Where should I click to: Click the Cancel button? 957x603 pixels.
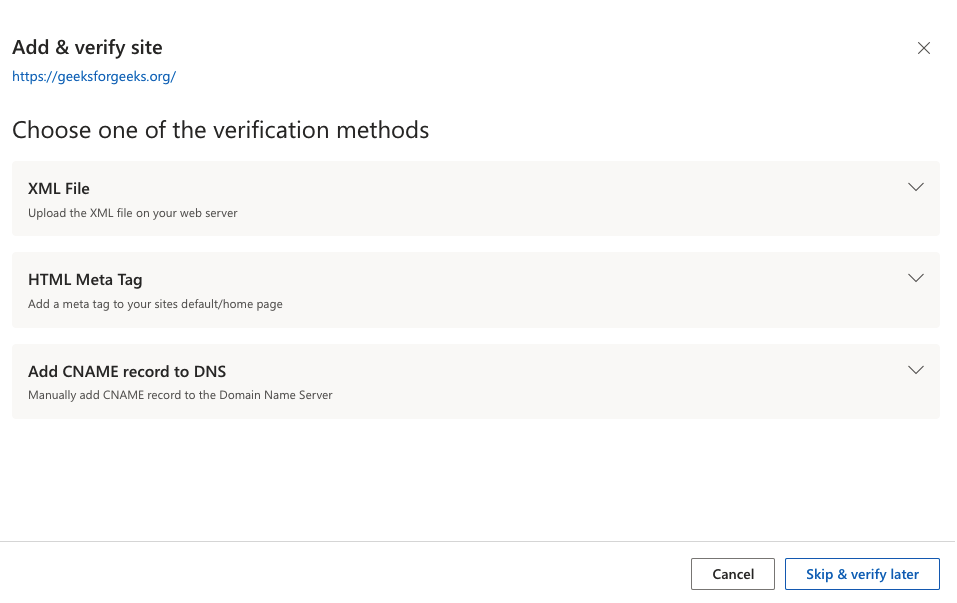coord(732,574)
